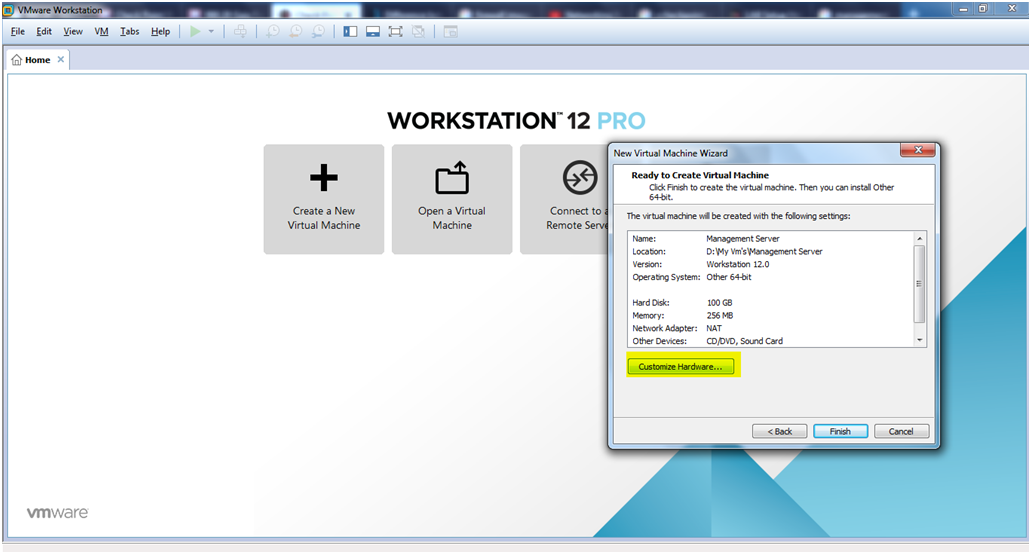
Task: Click the Unity mode toolbar icon
Action: [x=418, y=32]
